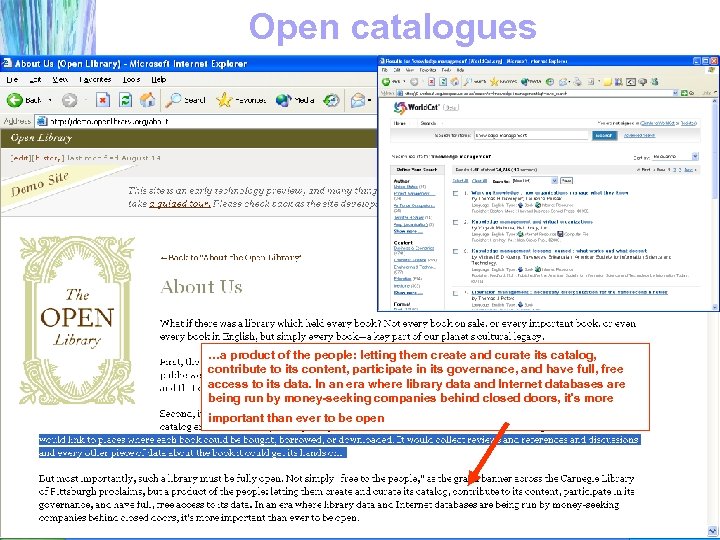The image size is (720, 540).
Task: Click Mail envelope icon in Open Library window
Action: tap(358, 100)
